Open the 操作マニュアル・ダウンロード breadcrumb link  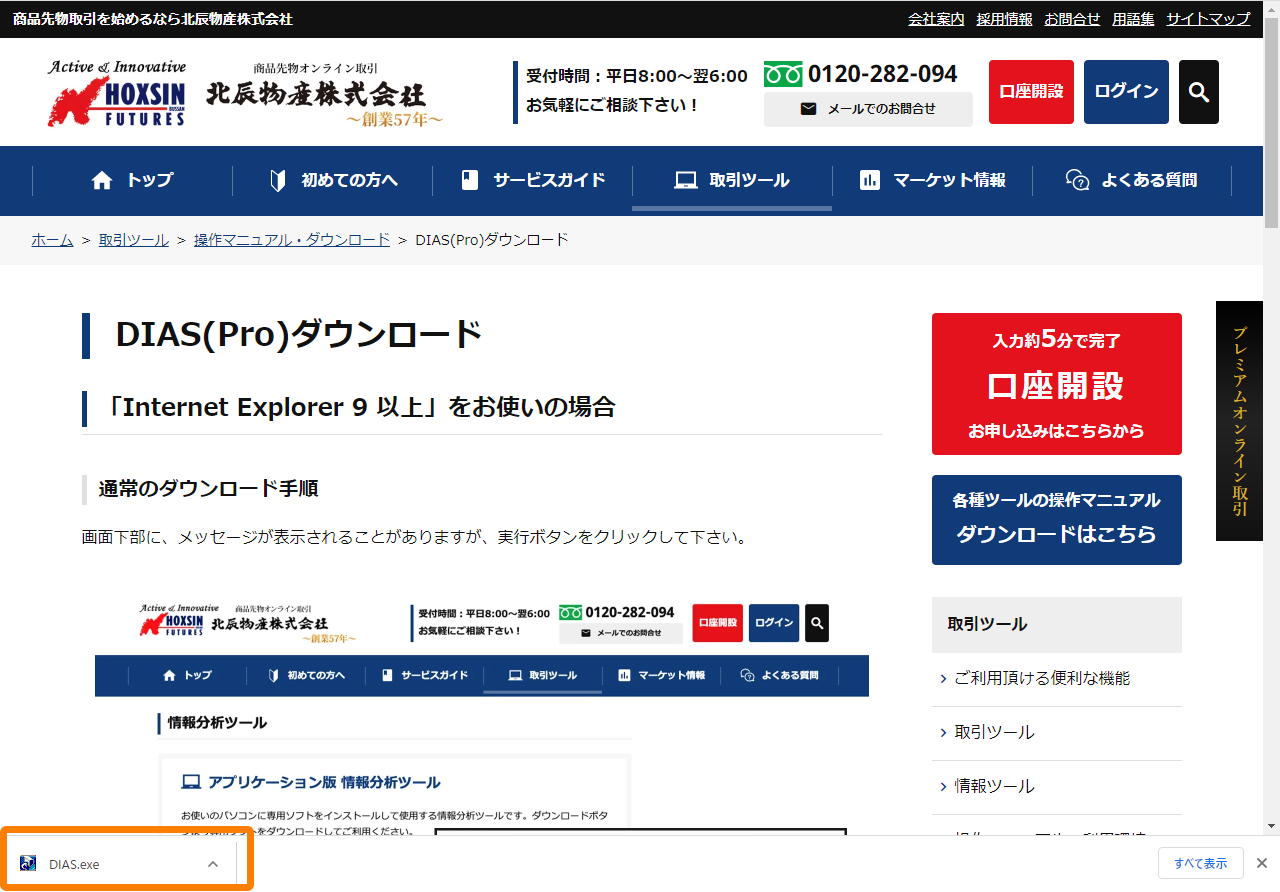tap(292, 240)
